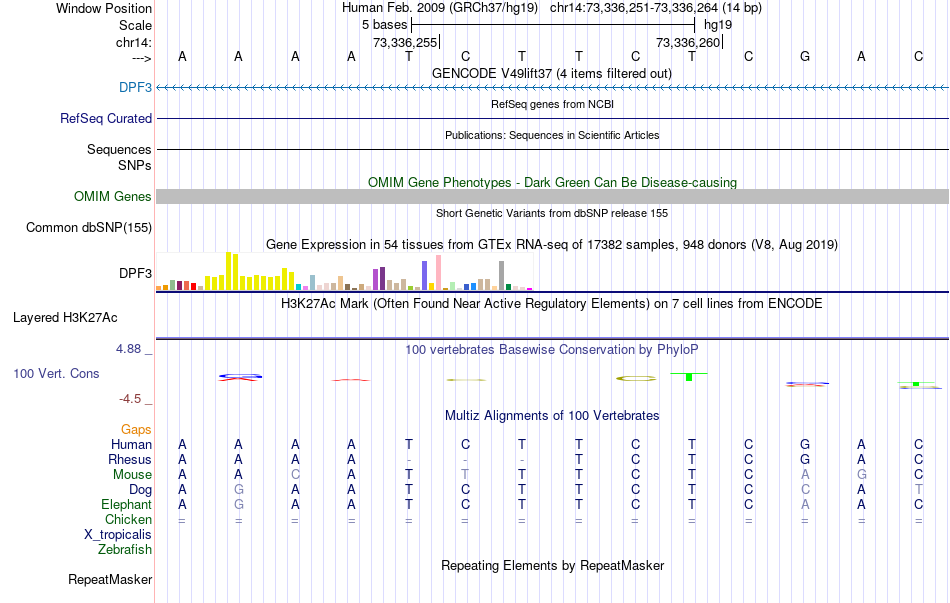Screen dimensions: 950x603
Task: Click the Human Feb. 2009 (GRCh37/hg19) text
Action: (x=440, y=8)
